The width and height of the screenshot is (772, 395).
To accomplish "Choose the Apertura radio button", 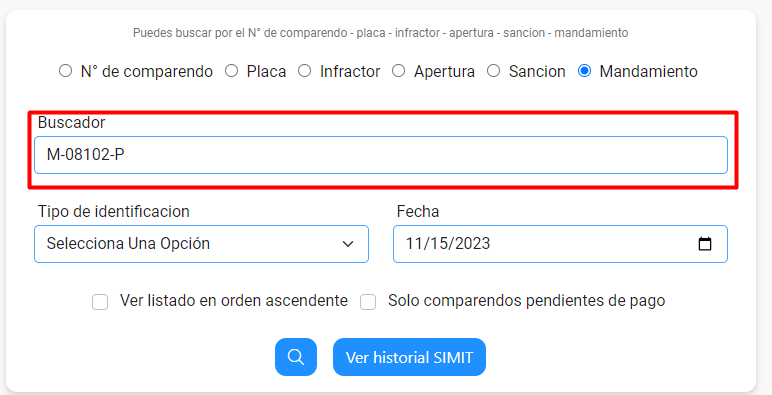I will [398, 71].
